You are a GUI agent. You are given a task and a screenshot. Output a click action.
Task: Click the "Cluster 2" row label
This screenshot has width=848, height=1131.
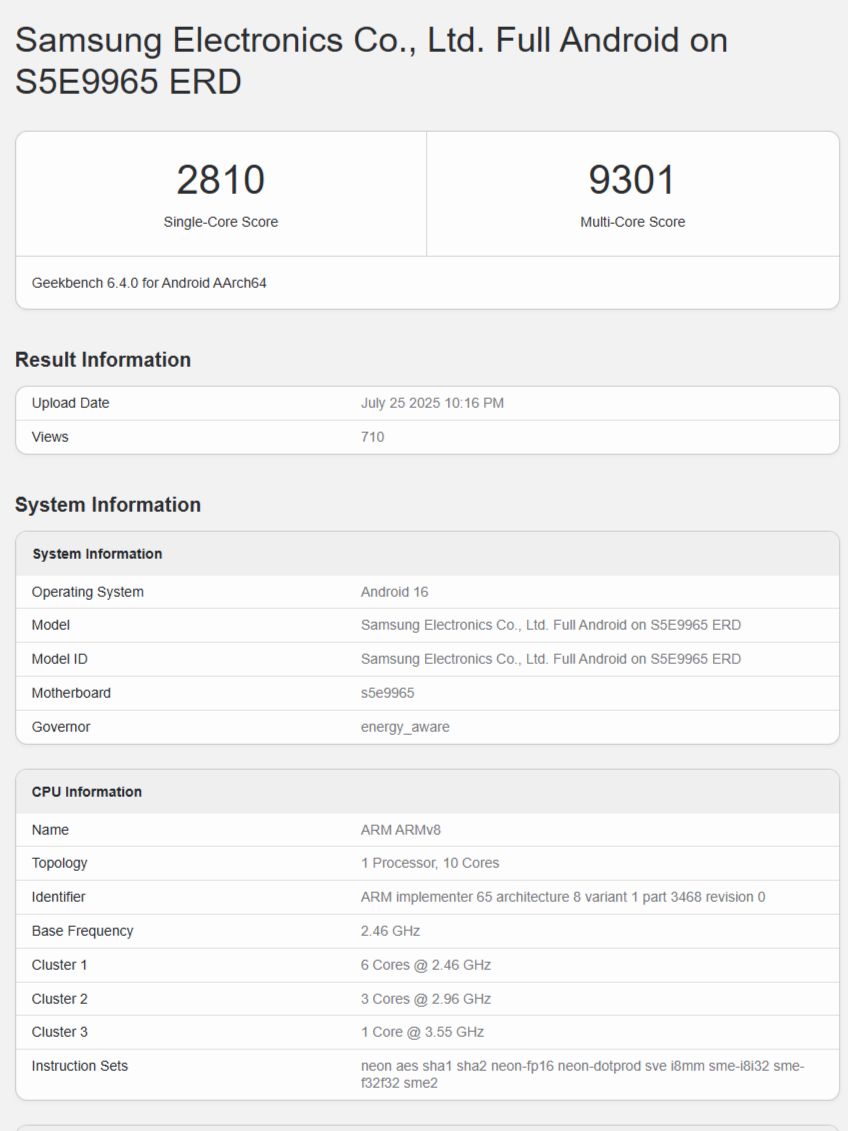coord(60,999)
